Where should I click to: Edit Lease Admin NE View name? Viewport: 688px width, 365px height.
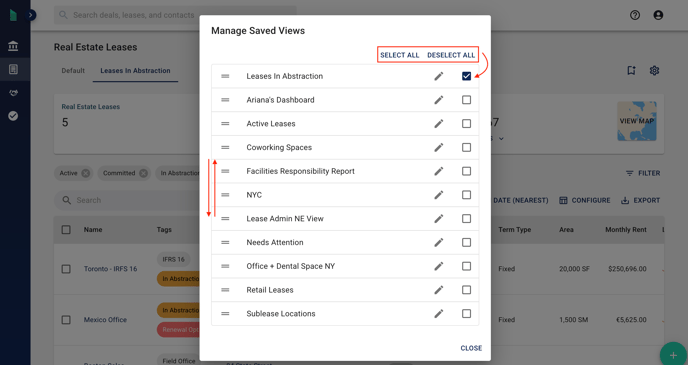click(x=438, y=218)
